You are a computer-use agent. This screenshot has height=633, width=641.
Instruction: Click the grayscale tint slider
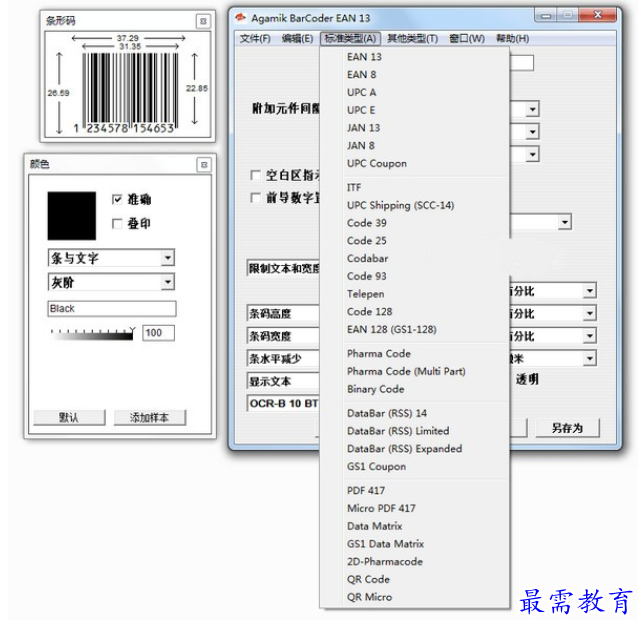point(92,334)
